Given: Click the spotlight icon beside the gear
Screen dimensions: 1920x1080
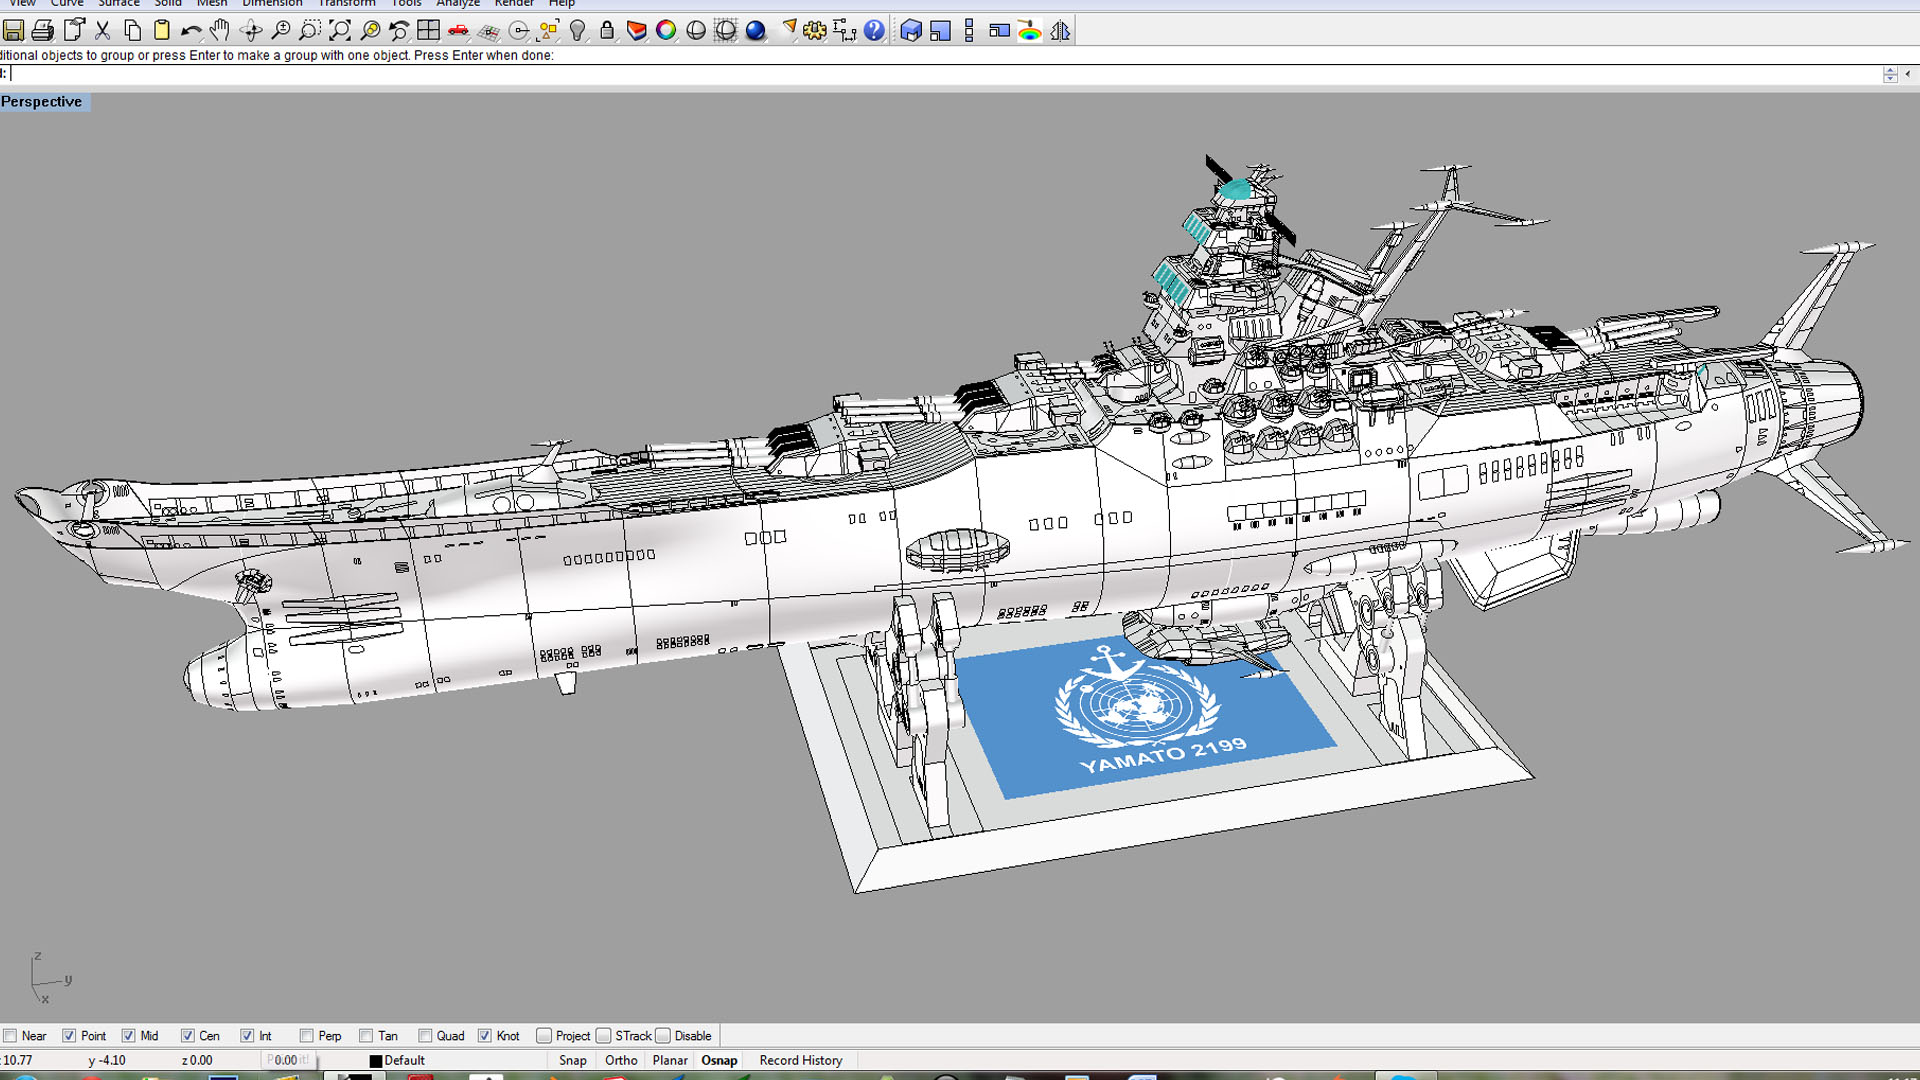Looking at the screenshot, I should 788,31.
